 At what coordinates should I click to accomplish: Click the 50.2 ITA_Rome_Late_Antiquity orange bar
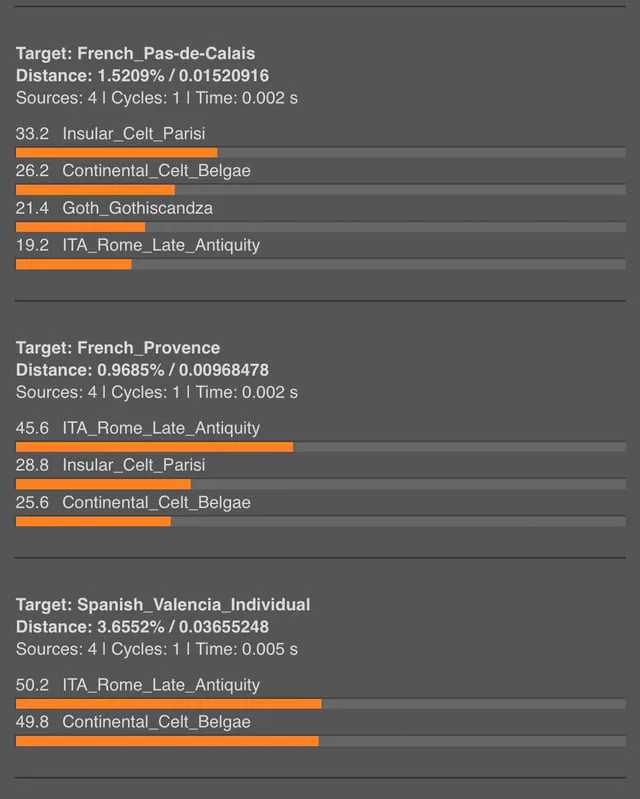pos(169,704)
